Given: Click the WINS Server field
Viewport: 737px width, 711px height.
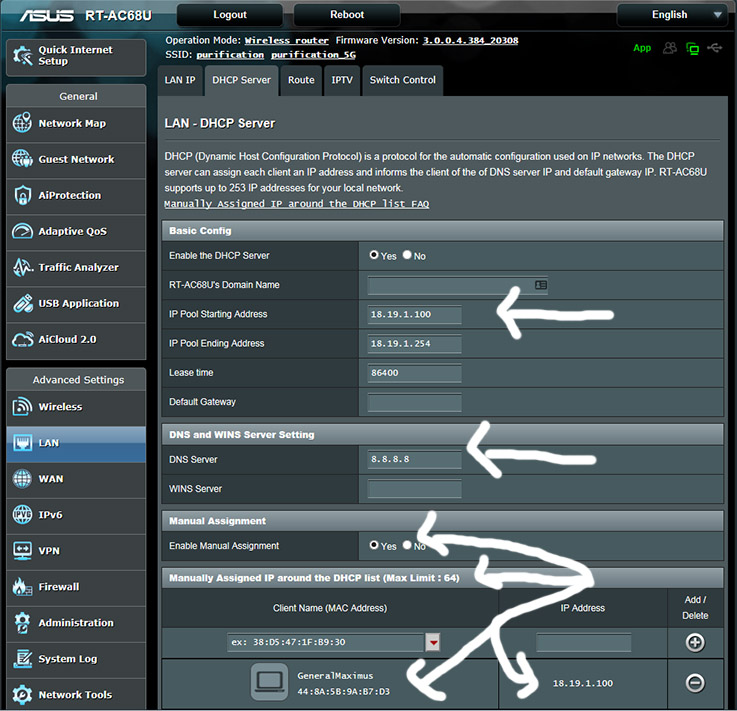Looking at the screenshot, I should coord(415,489).
